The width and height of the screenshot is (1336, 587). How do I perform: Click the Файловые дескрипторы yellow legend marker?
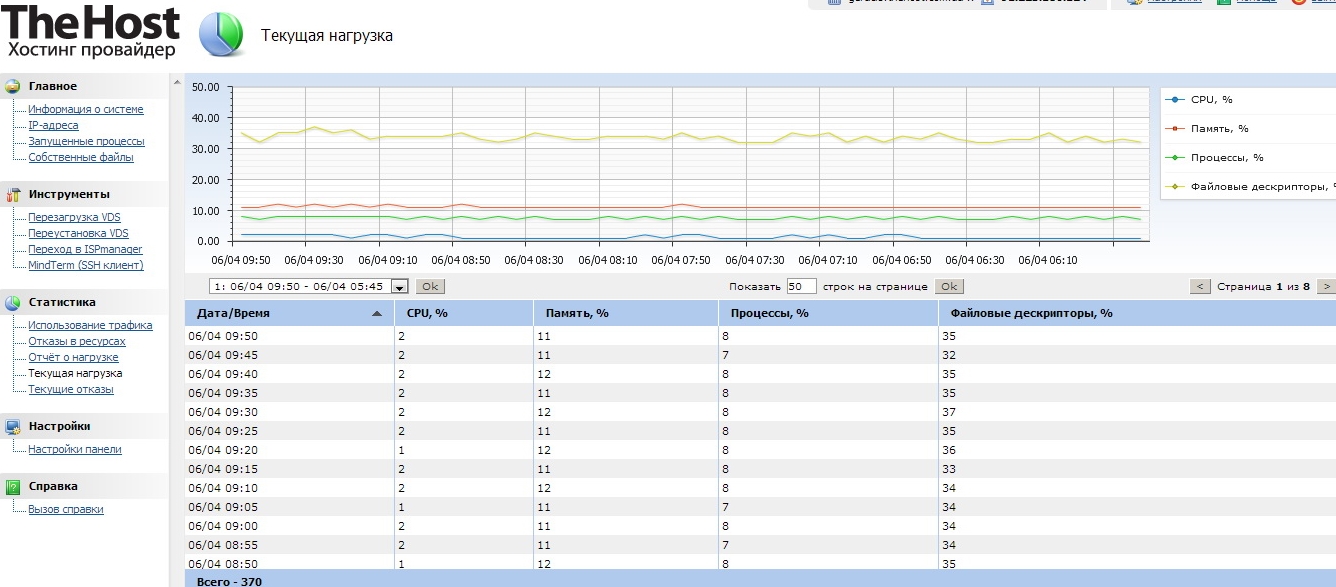pos(1177,187)
